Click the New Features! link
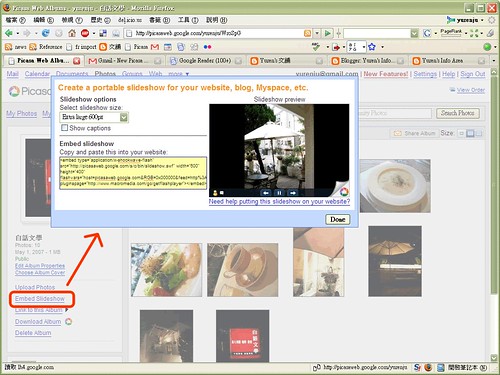 click(x=386, y=74)
